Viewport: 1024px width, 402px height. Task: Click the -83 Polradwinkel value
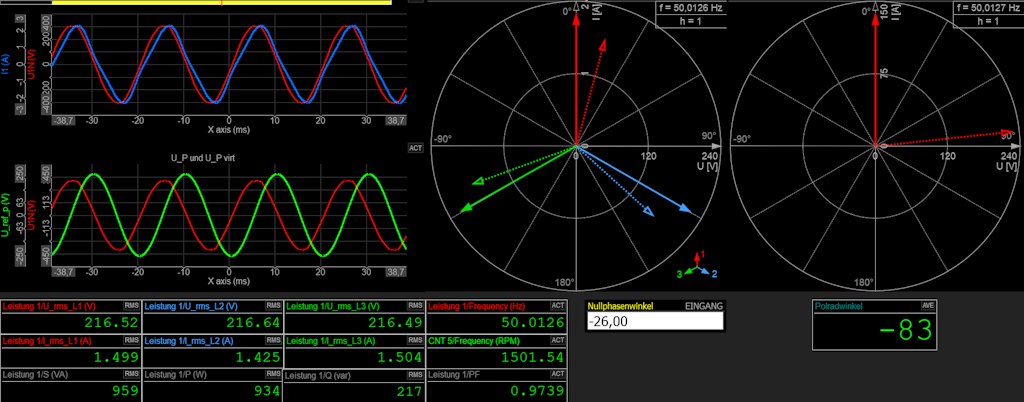point(904,331)
